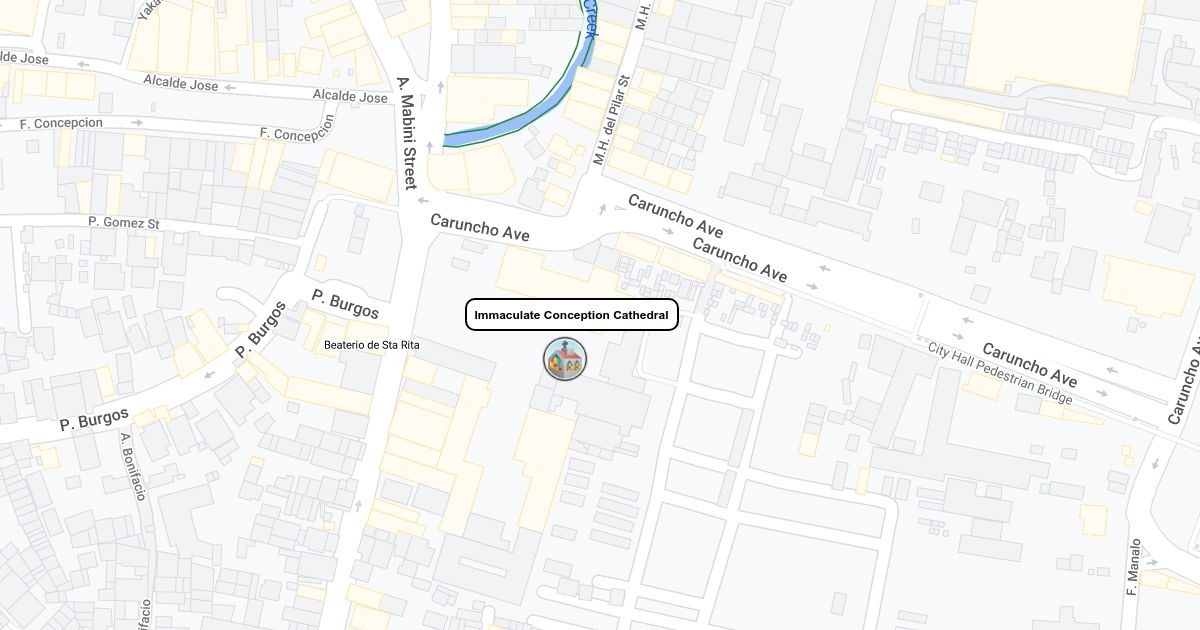Click vertical Caruncho label cut off at map edge
Screen dimensions: 1200x630
tap(1186, 380)
